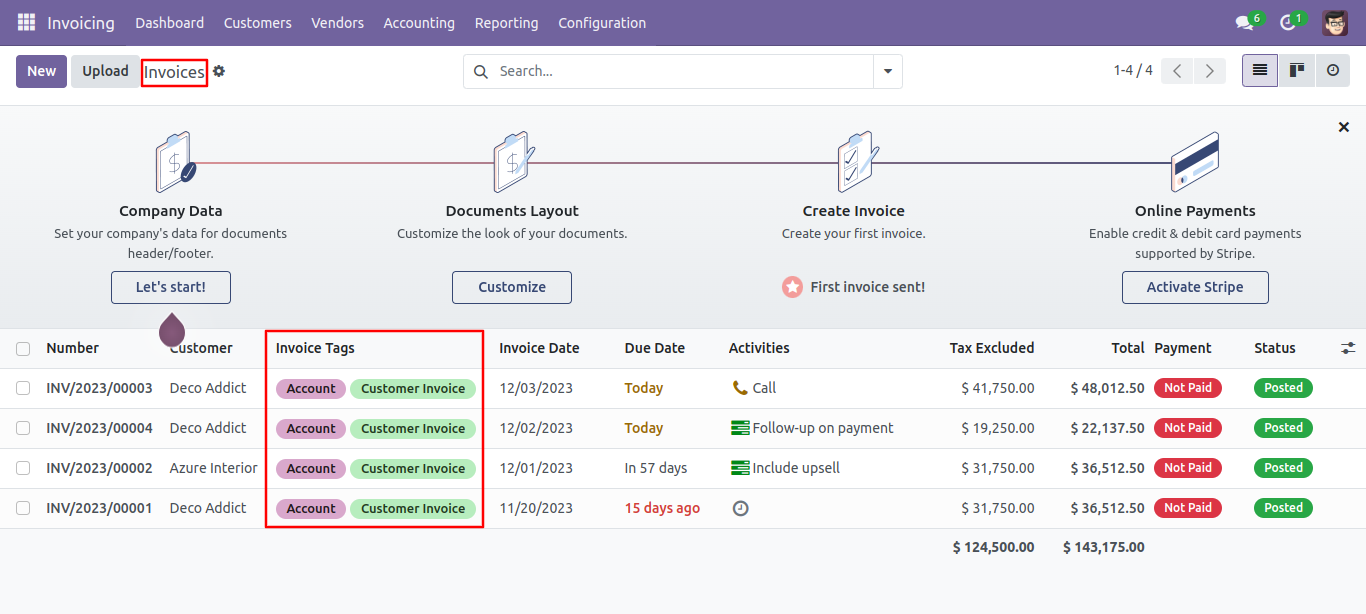Click the 11/20/2023 invoice date
The height and width of the screenshot is (614, 1366).
pyautogui.click(x=536, y=508)
